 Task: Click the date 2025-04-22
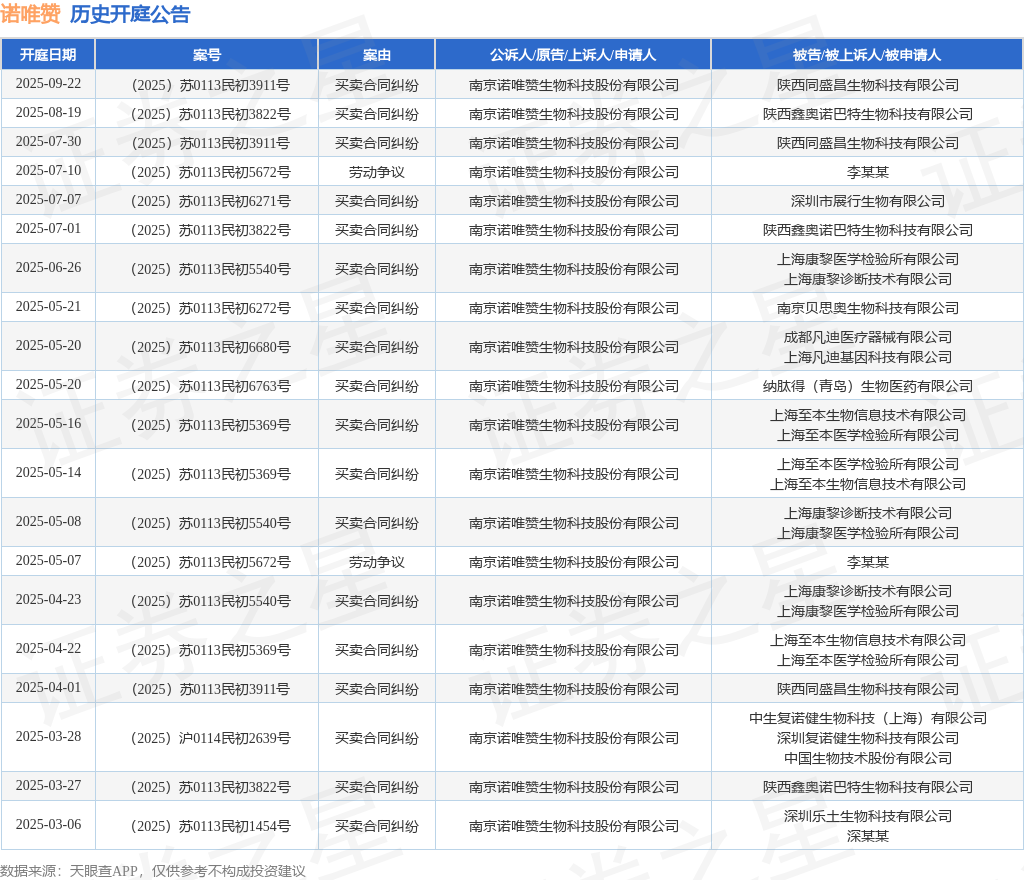(x=48, y=648)
